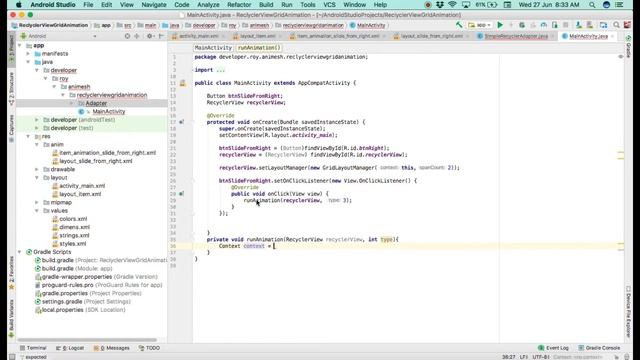640x360 pixels.
Task: Open the Refactor menu
Action: 239,5
